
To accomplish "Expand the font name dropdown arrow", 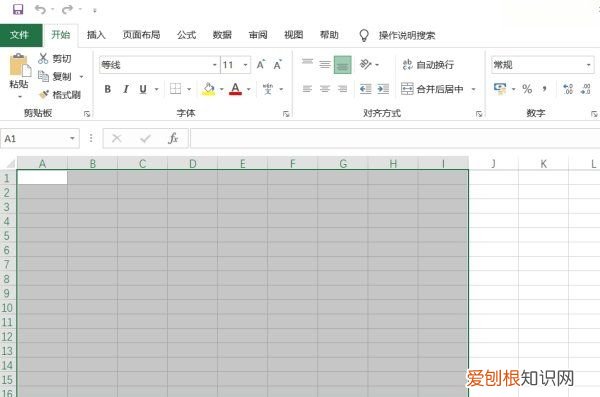I will pyautogui.click(x=215, y=65).
